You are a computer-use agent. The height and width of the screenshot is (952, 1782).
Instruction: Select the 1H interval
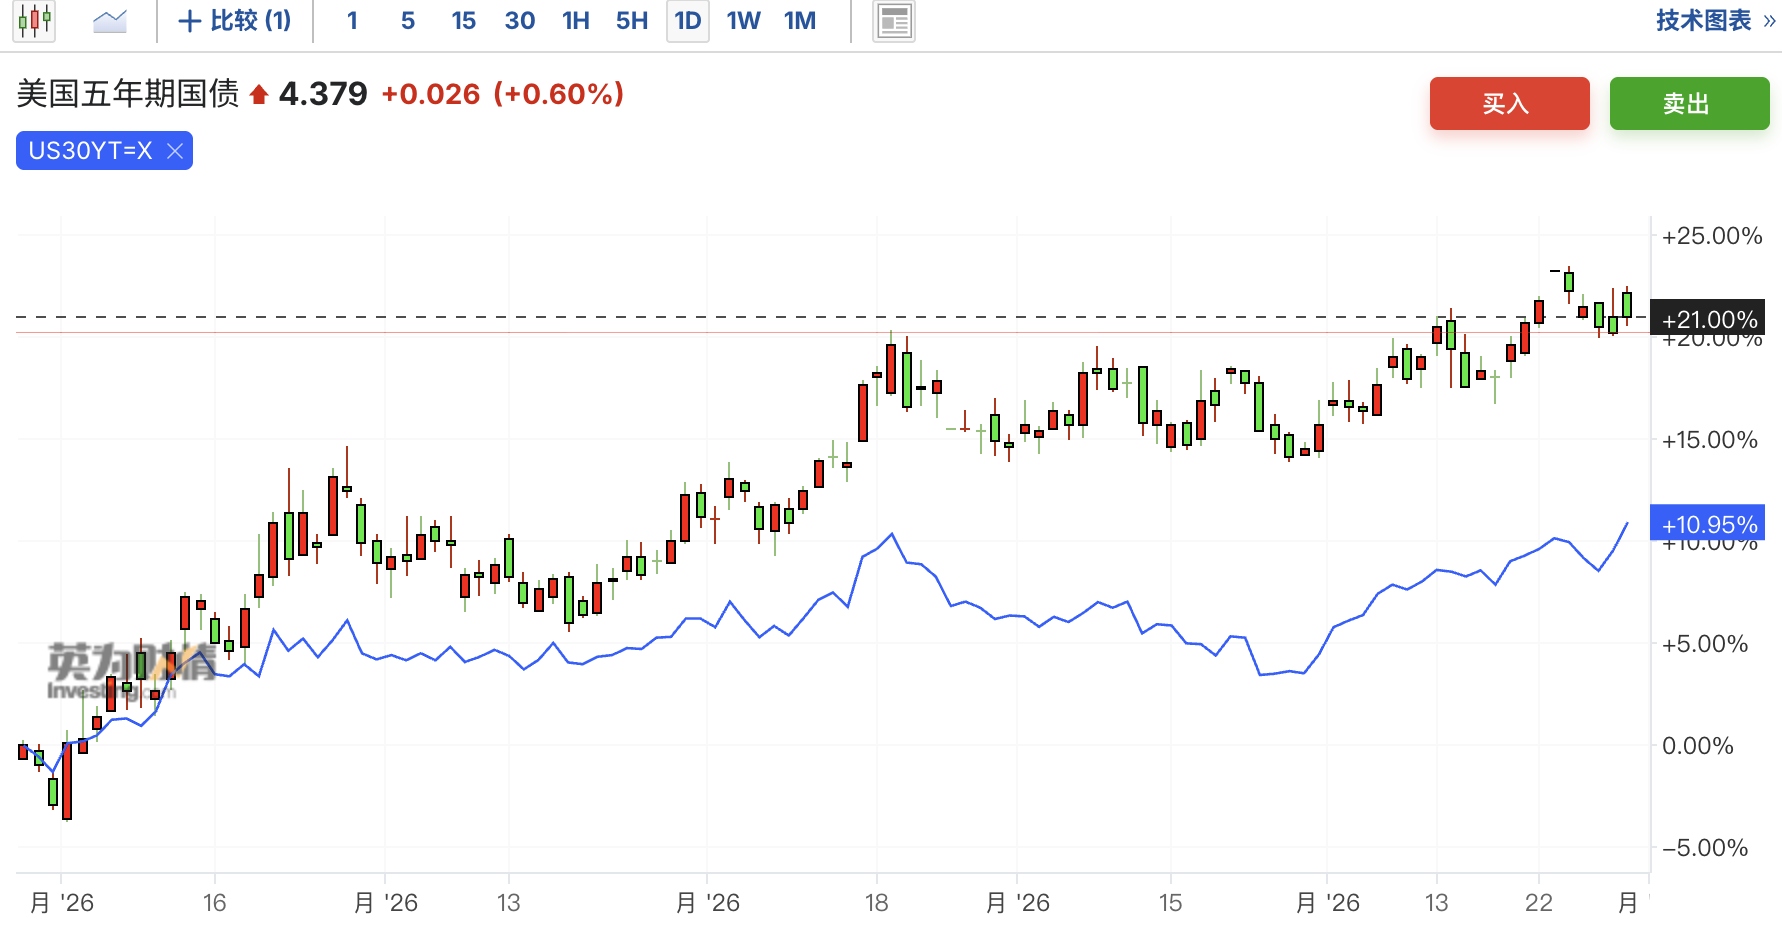tap(576, 21)
